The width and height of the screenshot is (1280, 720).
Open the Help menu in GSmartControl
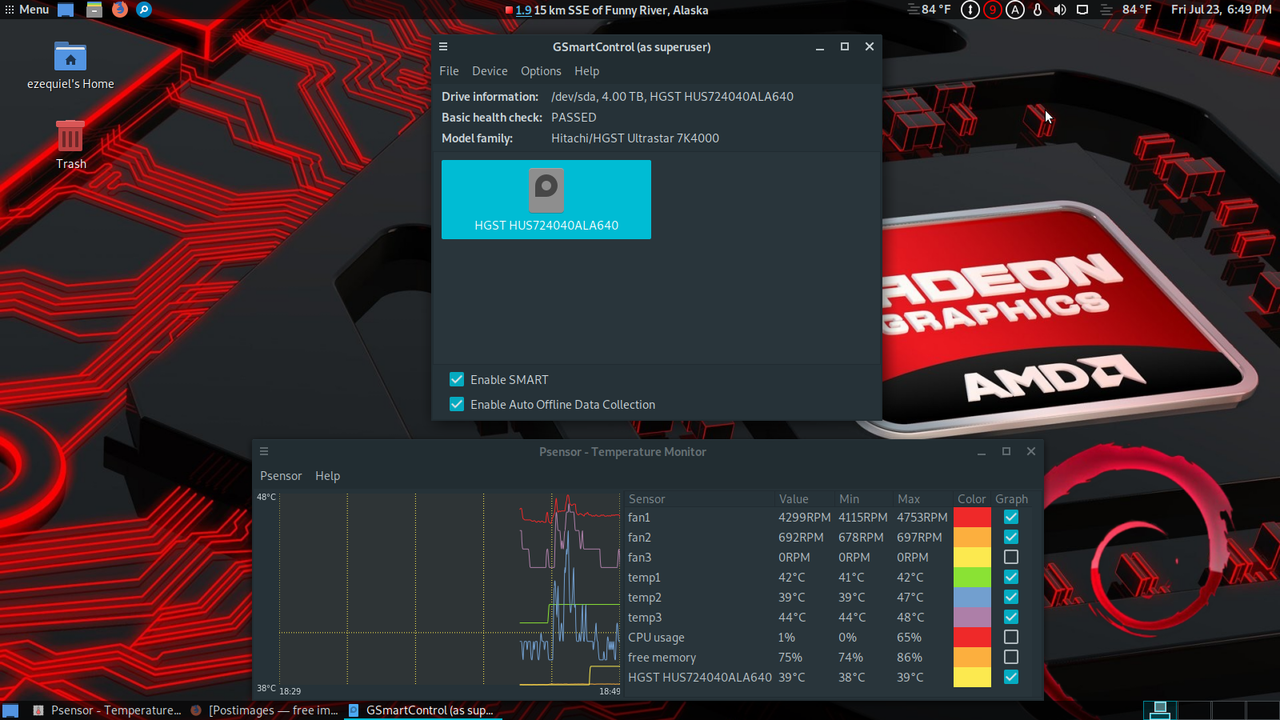click(587, 71)
